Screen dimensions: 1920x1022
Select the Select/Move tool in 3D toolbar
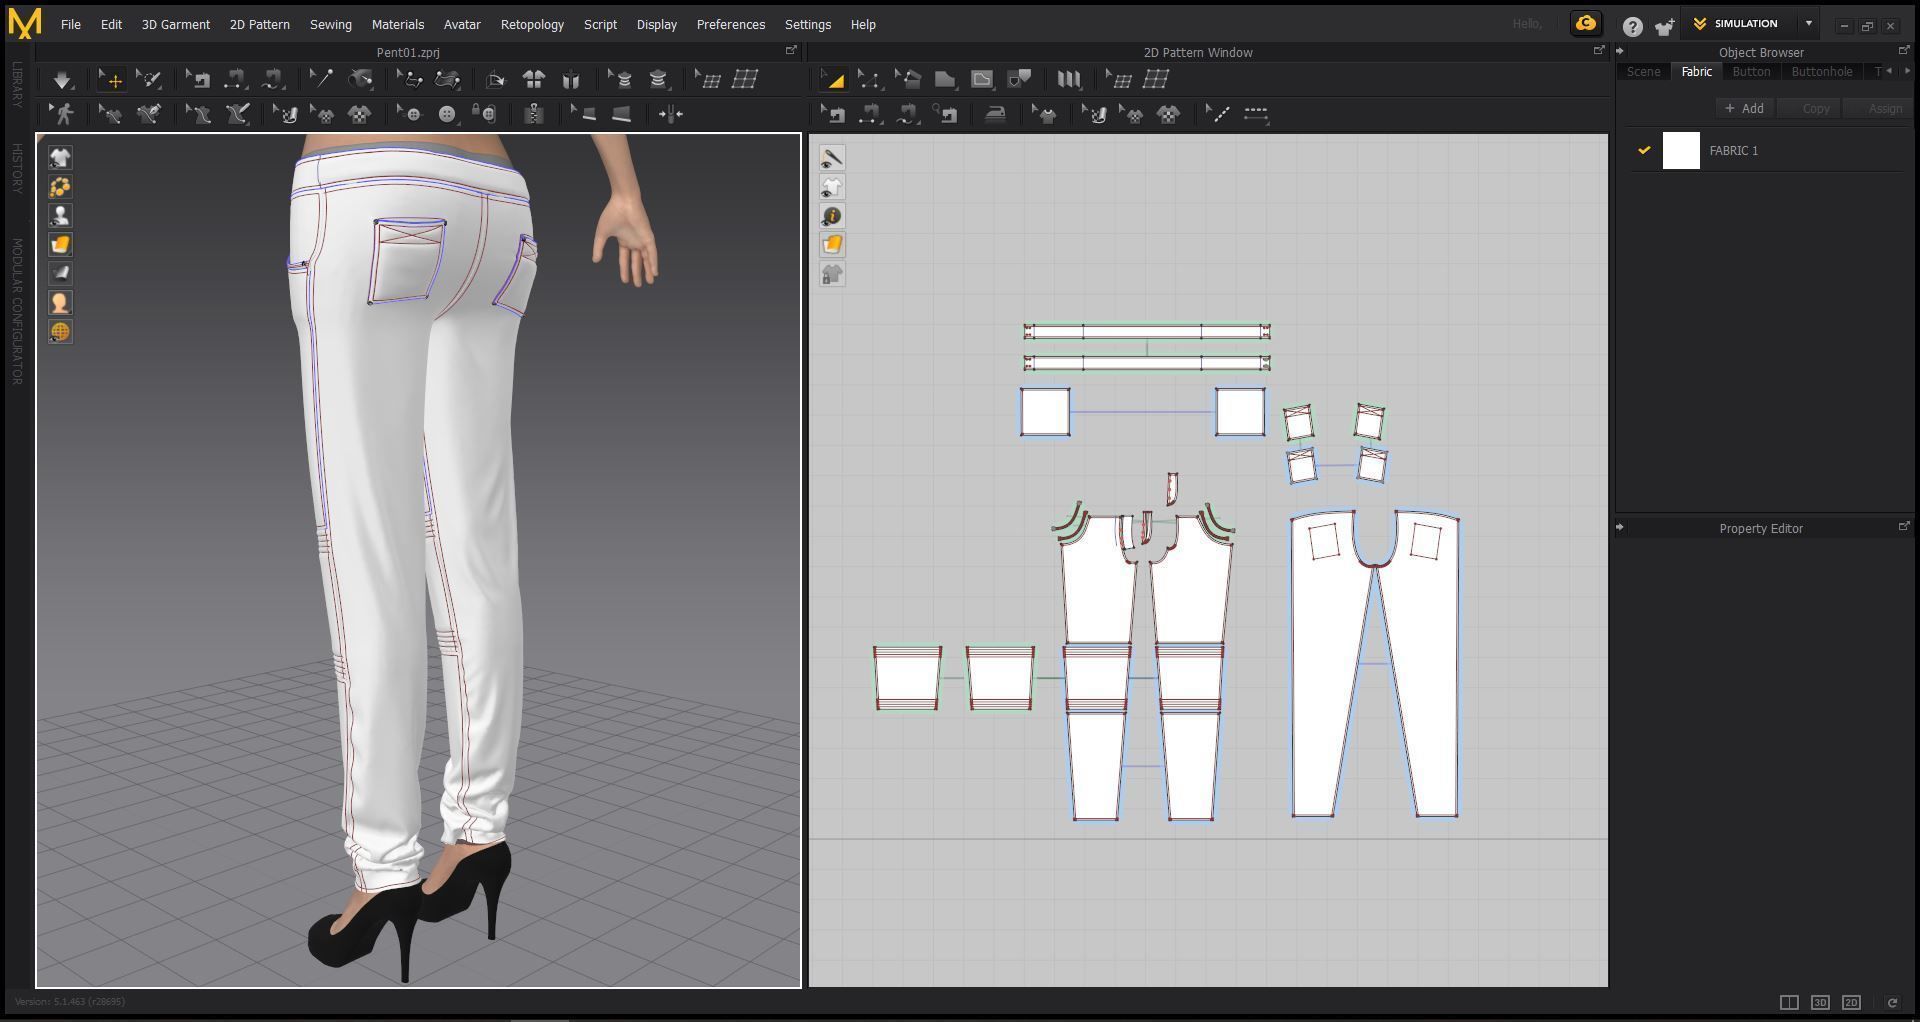click(x=110, y=80)
